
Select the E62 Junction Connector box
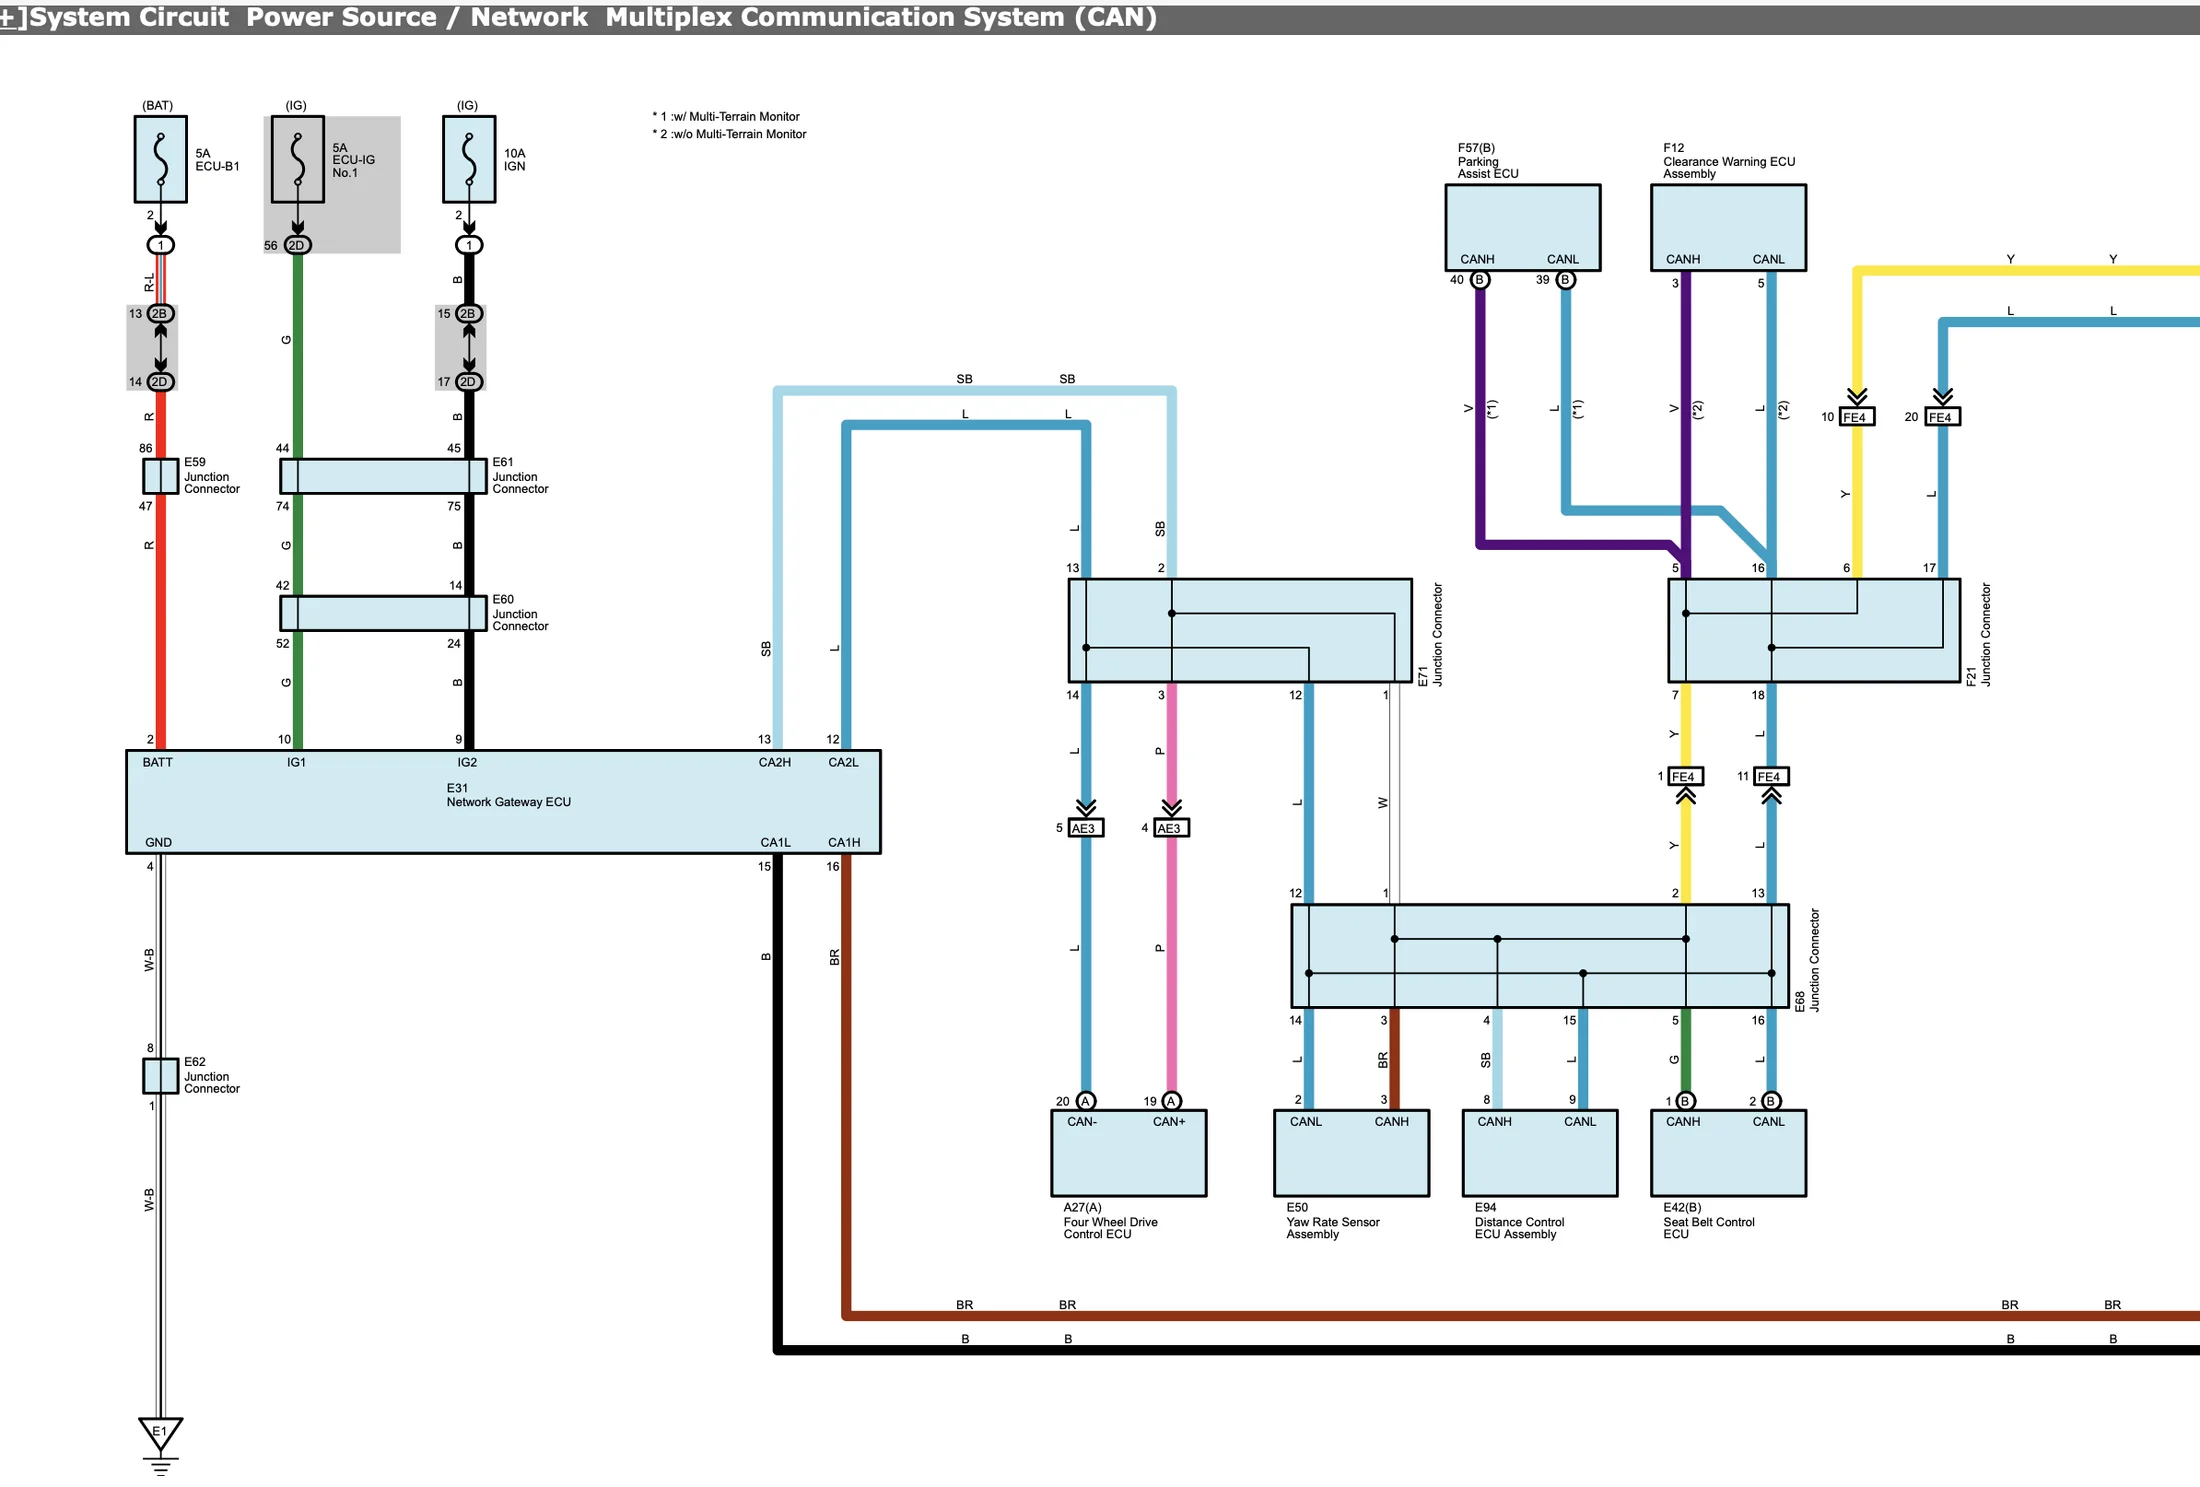(161, 1076)
